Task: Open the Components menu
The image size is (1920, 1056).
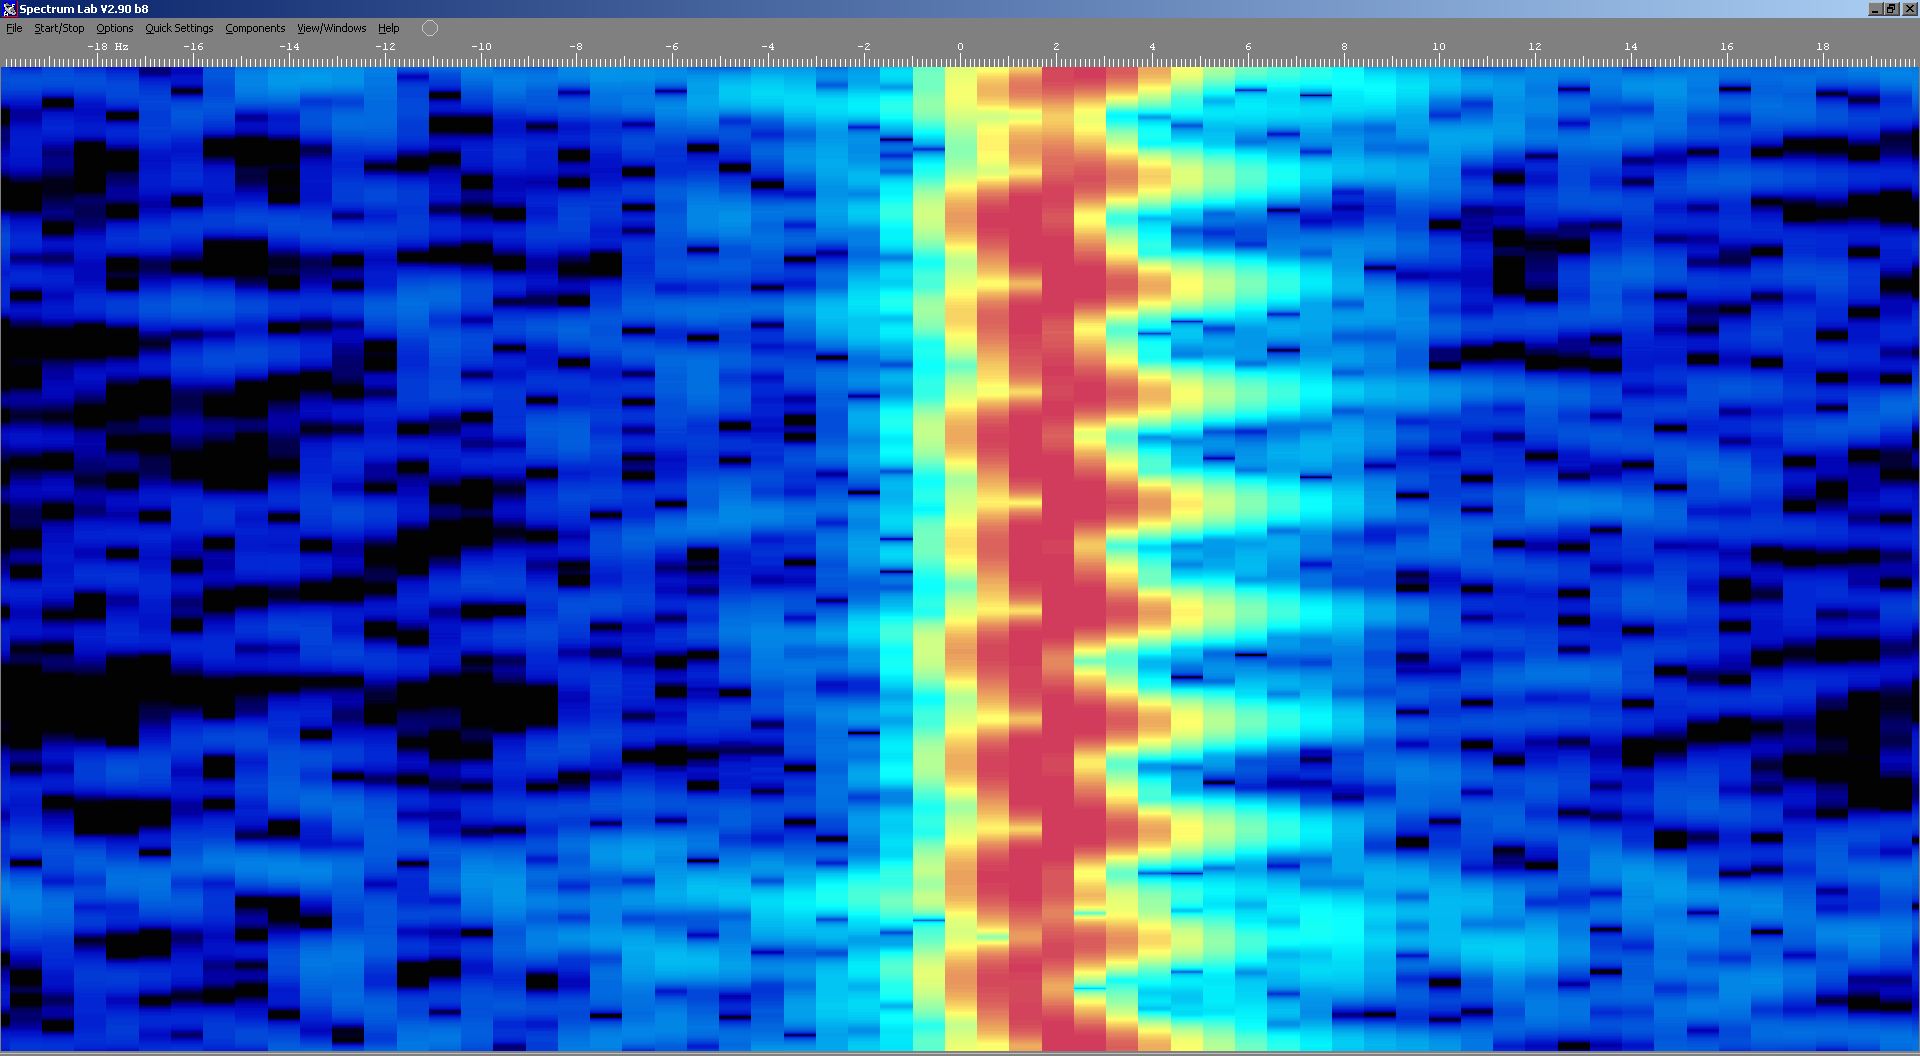Action: [x=255, y=28]
